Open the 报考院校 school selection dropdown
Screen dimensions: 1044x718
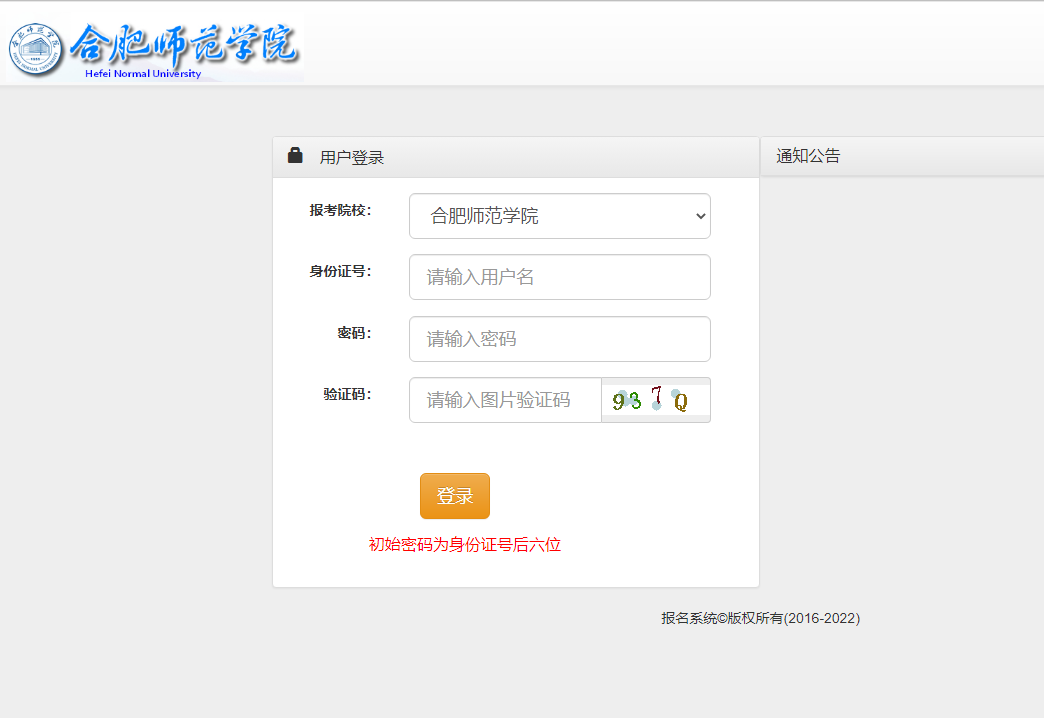click(559, 216)
